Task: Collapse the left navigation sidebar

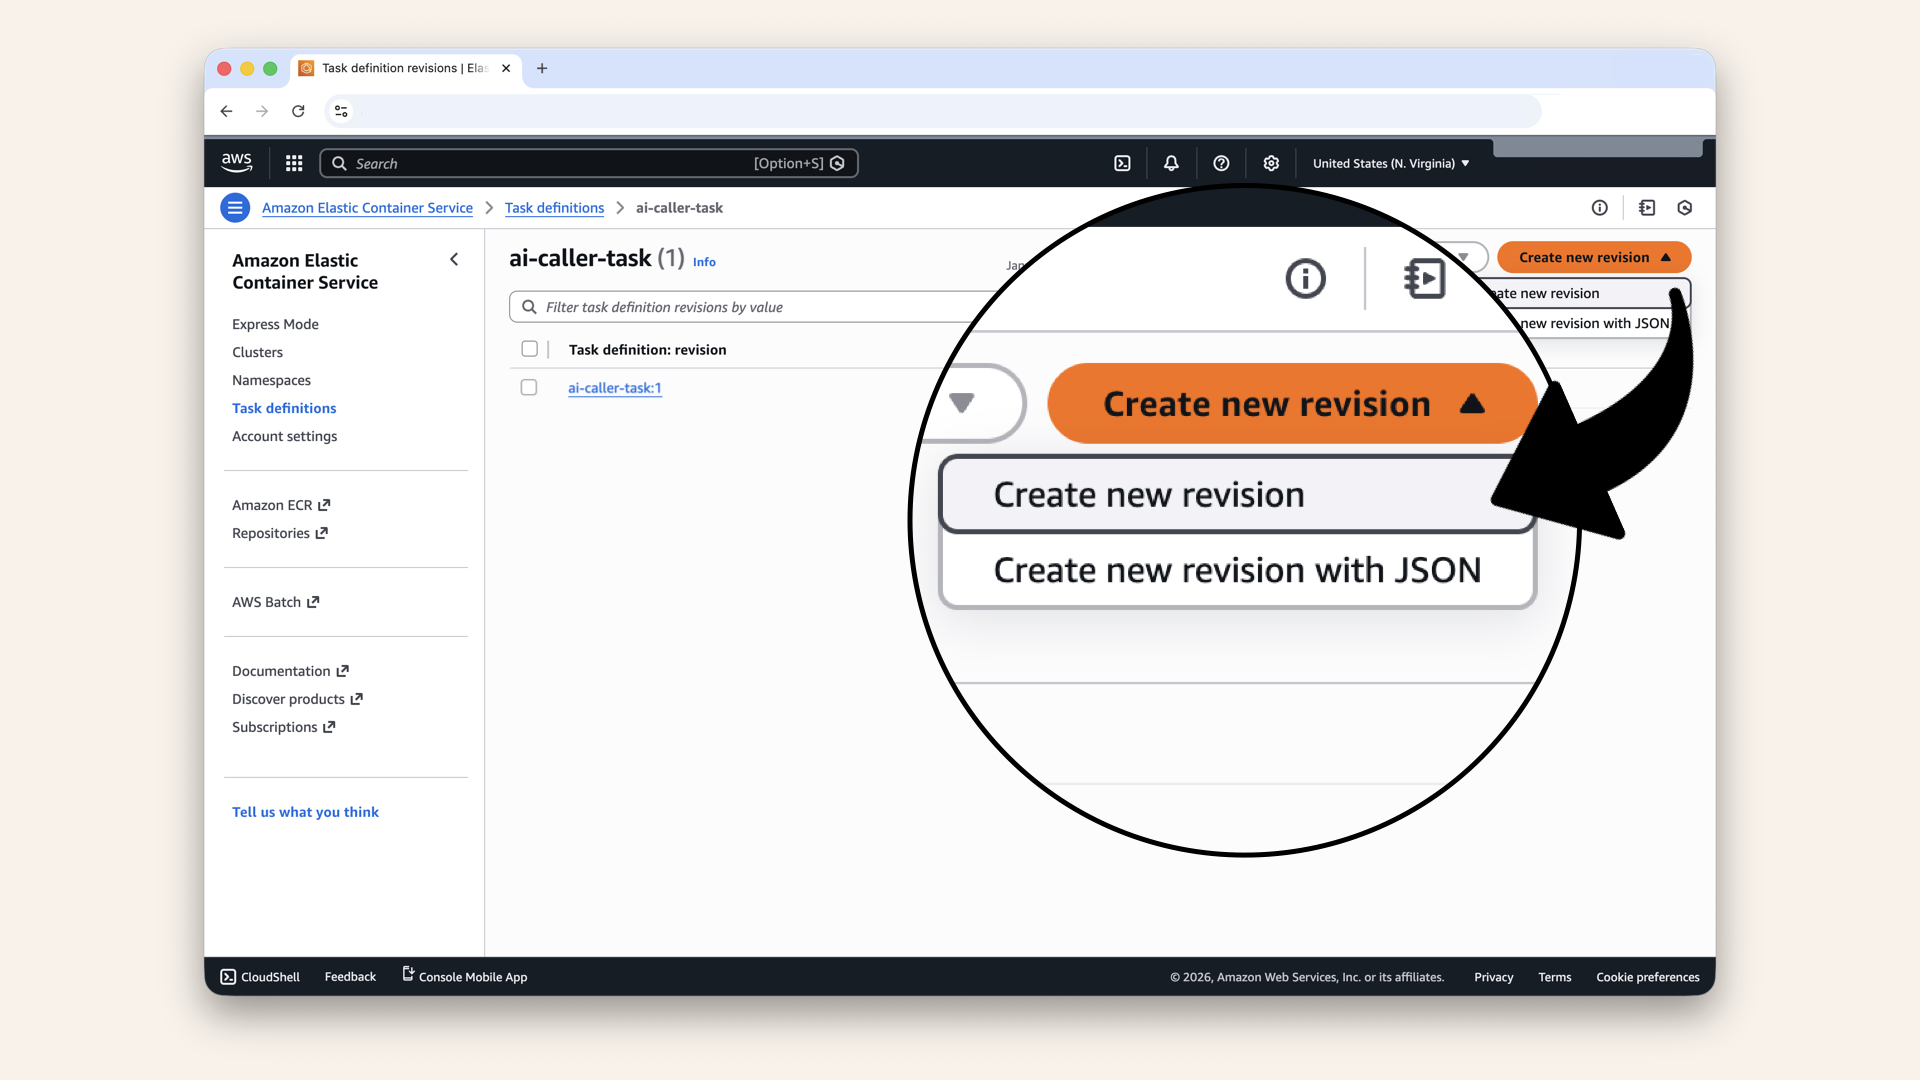Action: (x=454, y=259)
